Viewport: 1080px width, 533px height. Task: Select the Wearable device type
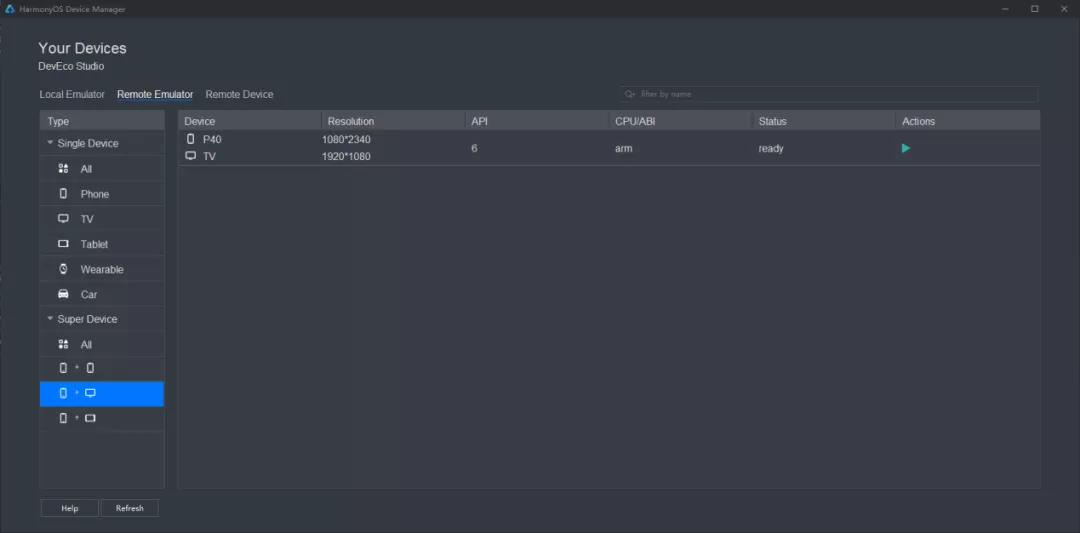click(102, 269)
